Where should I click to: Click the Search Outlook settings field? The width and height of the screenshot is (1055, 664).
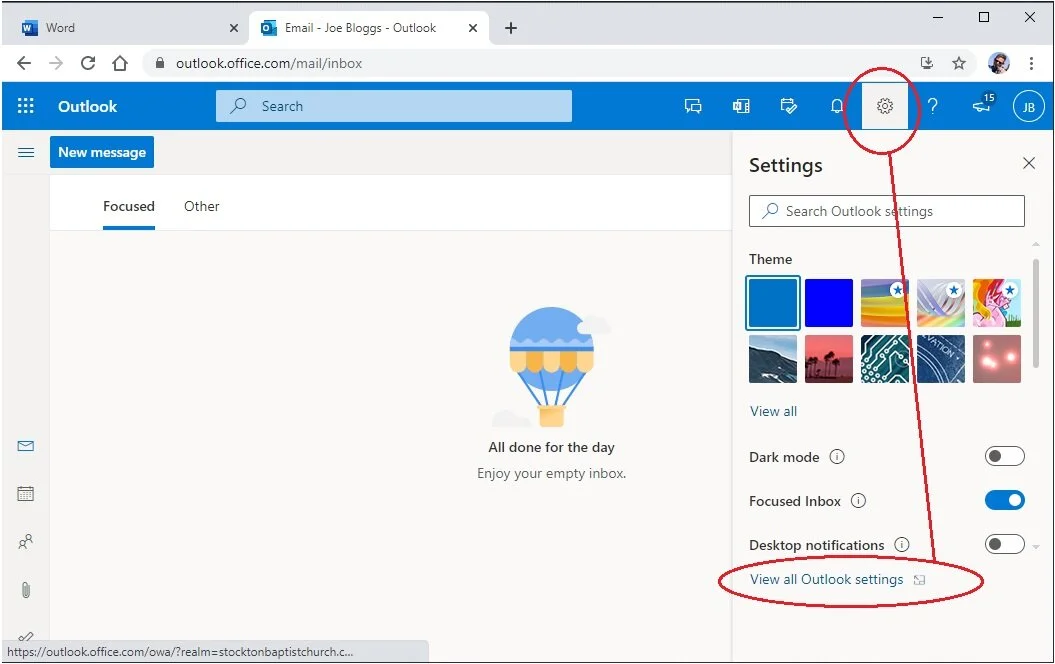[x=887, y=211]
